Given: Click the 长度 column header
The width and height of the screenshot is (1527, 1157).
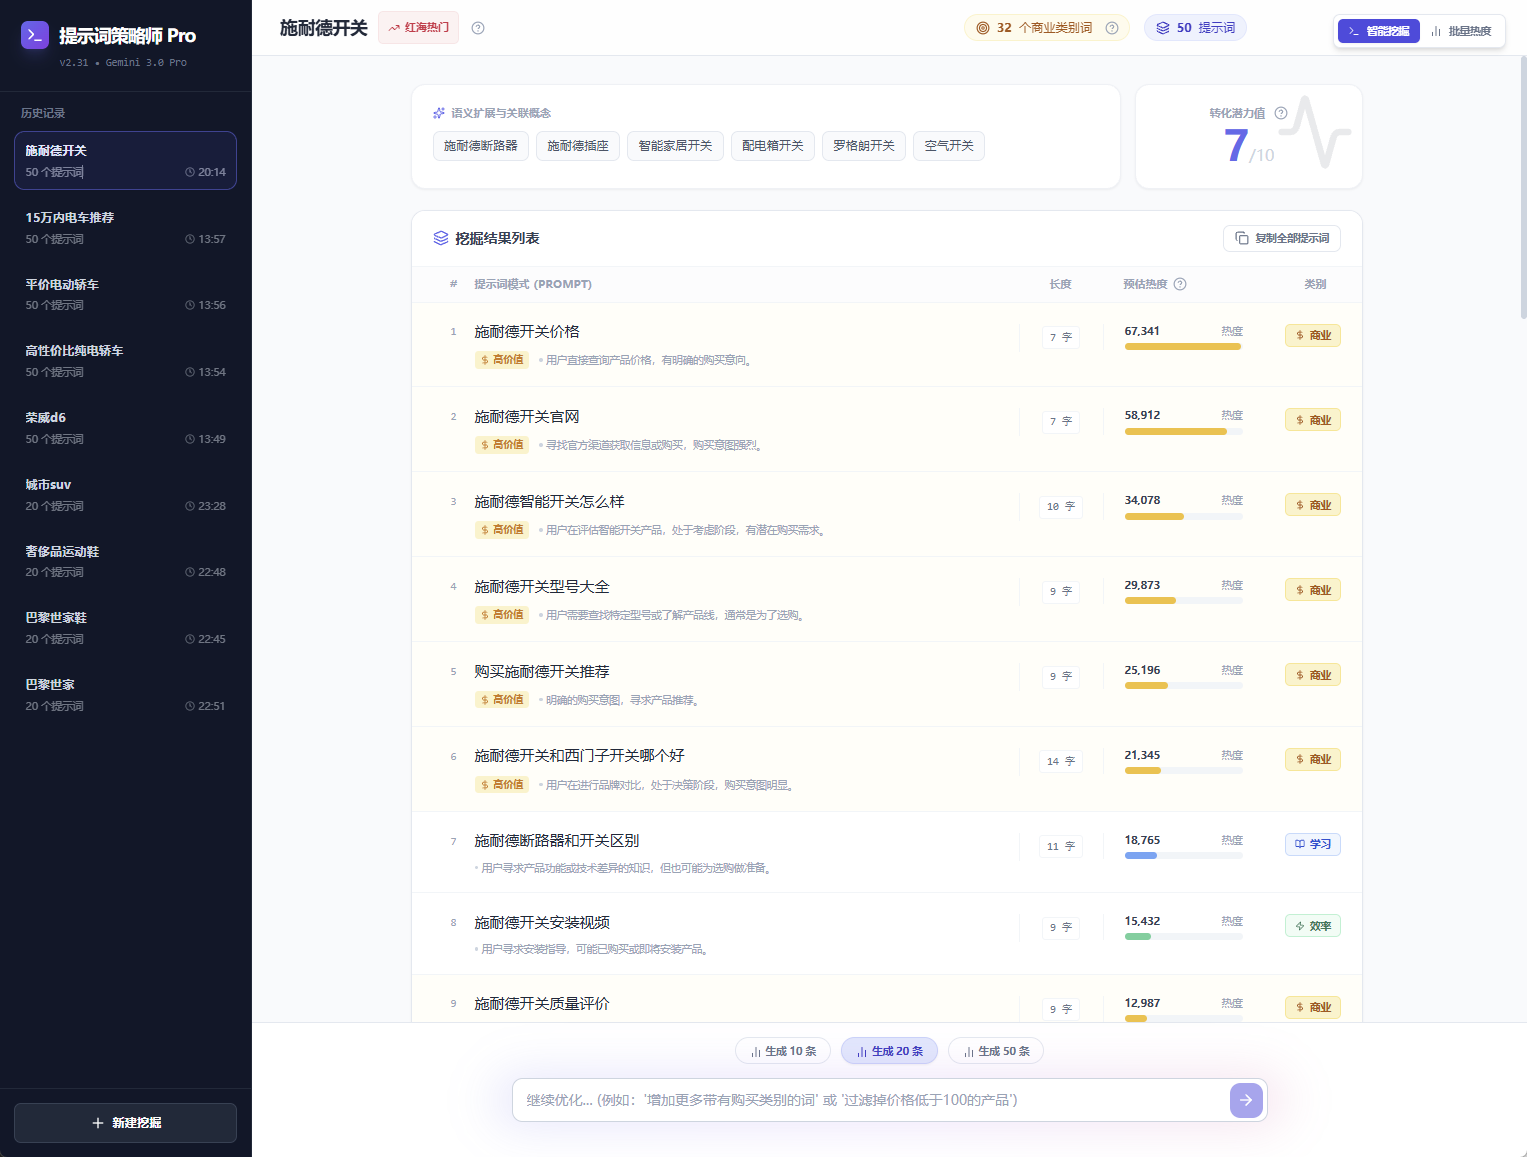Looking at the screenshot, I should 1061,284.
